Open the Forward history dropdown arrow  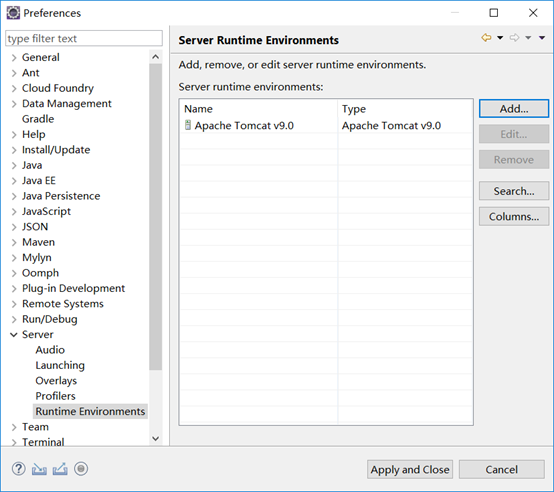coord(528,37)
